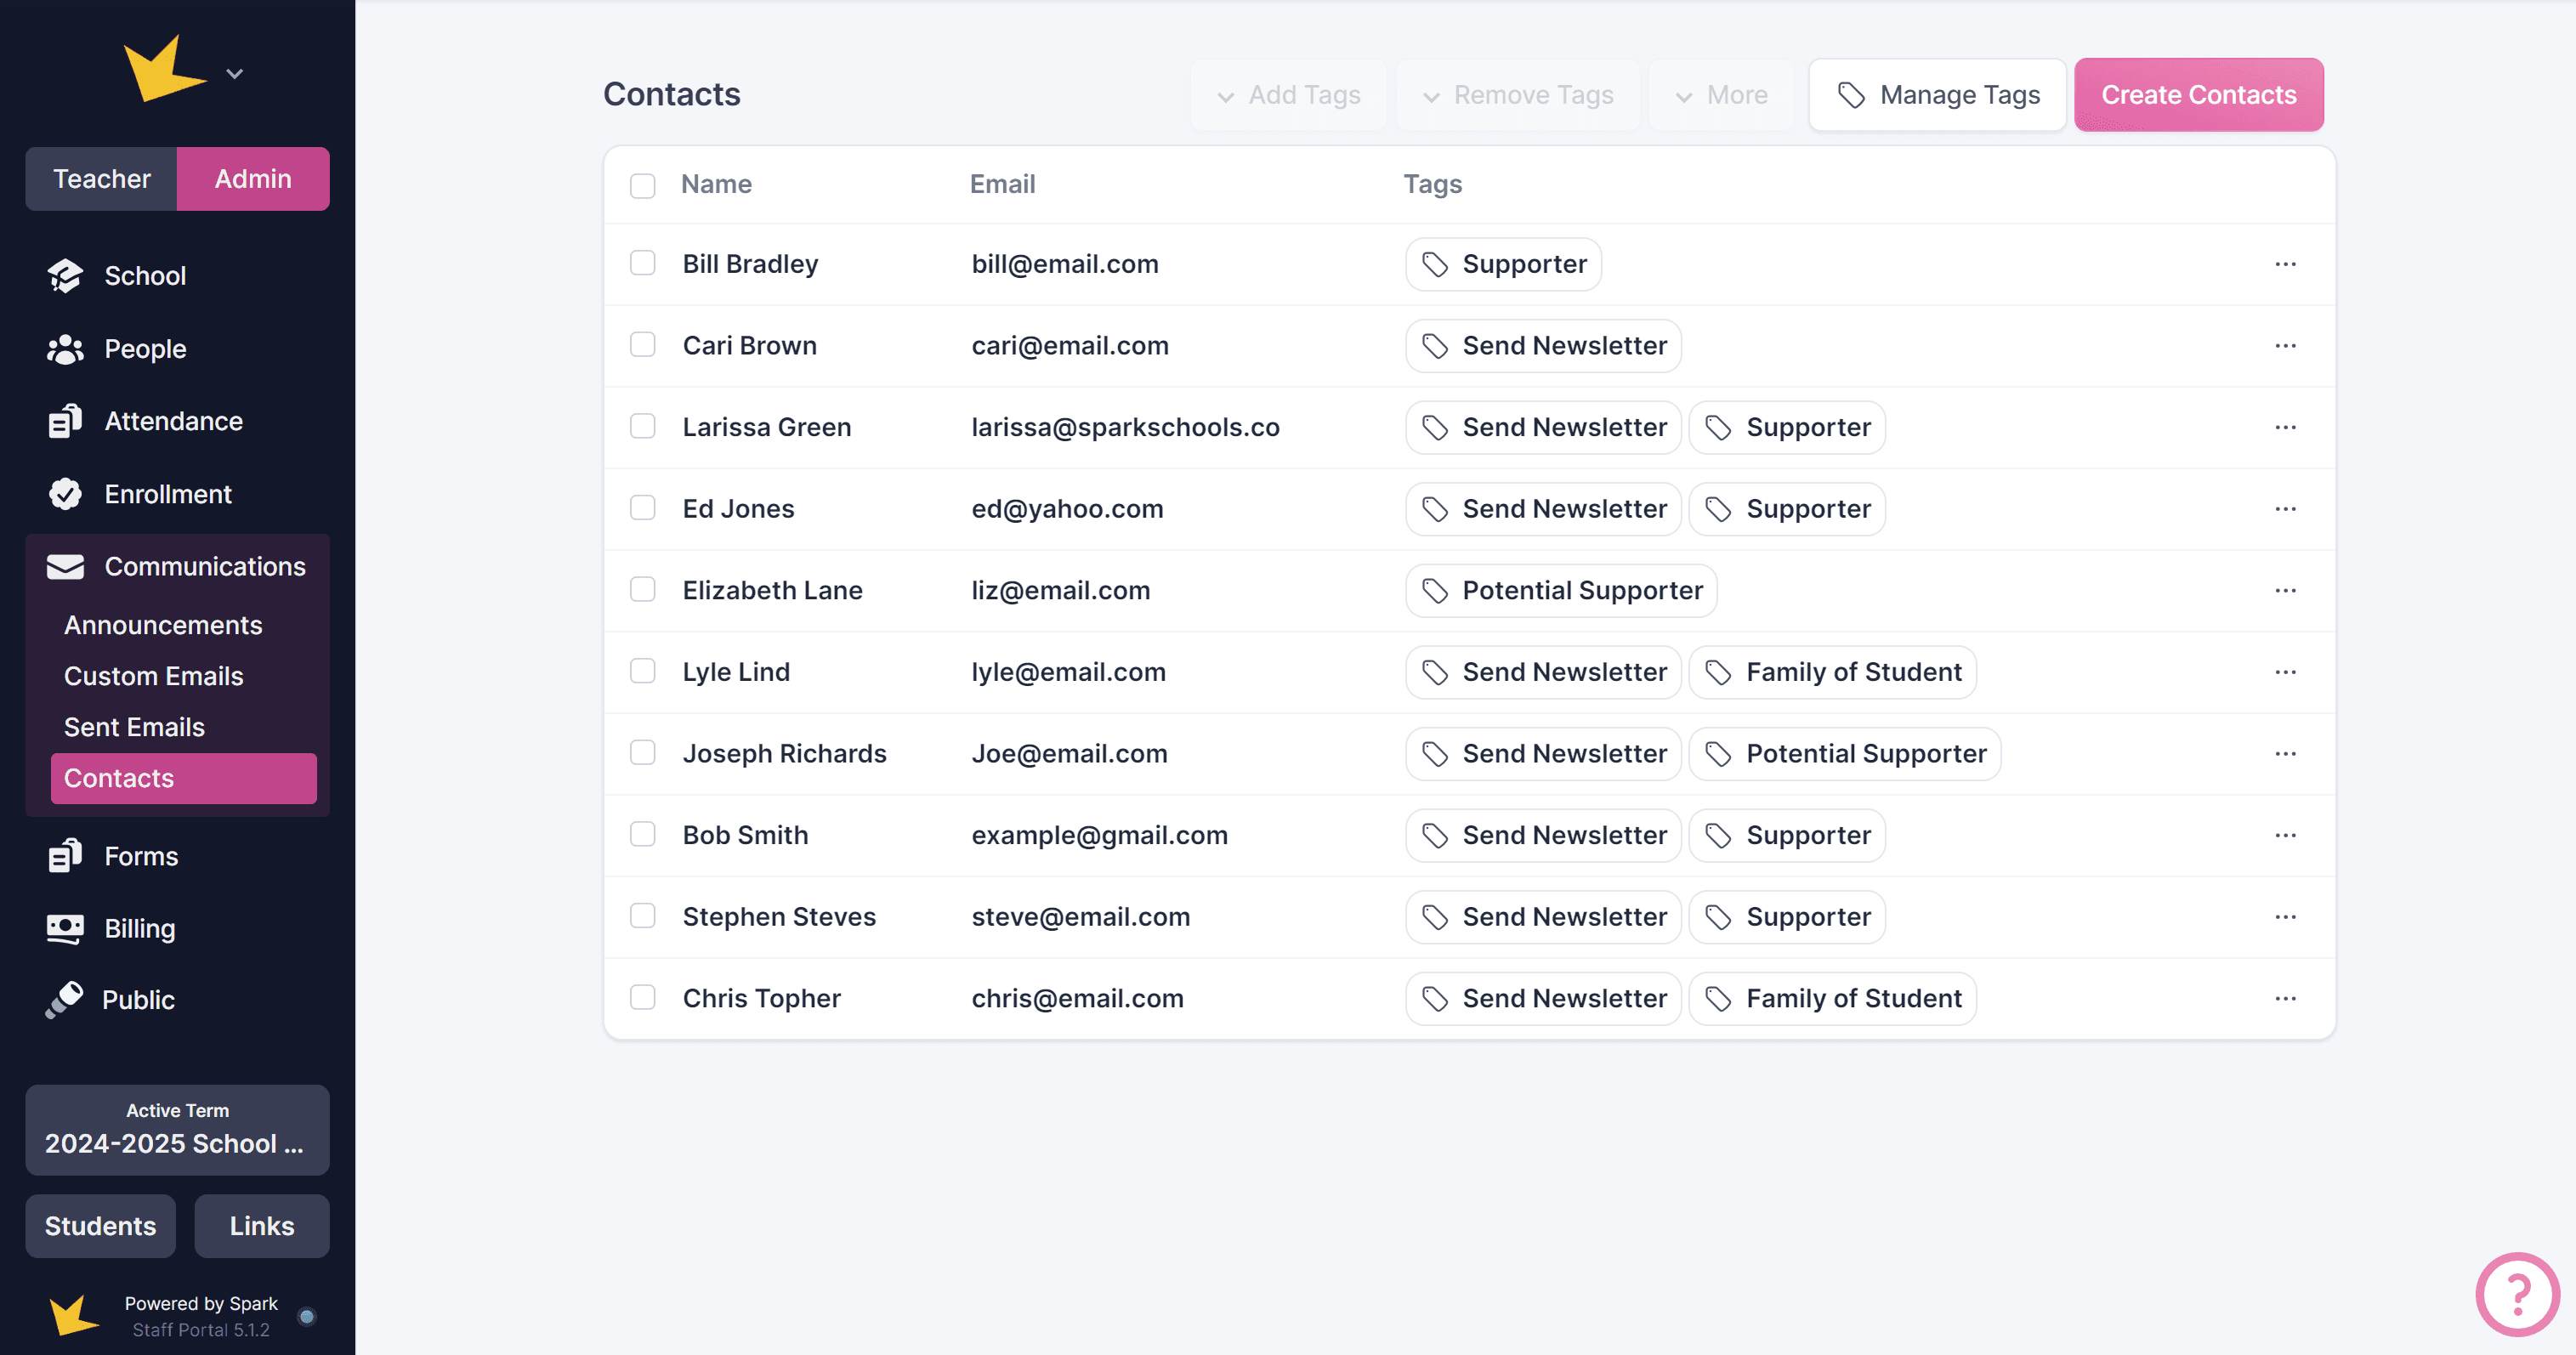This screenshot has width=2576, height=1355.
Task: Click the tag icon on Manage Tags
Action: coord(1851,95)
